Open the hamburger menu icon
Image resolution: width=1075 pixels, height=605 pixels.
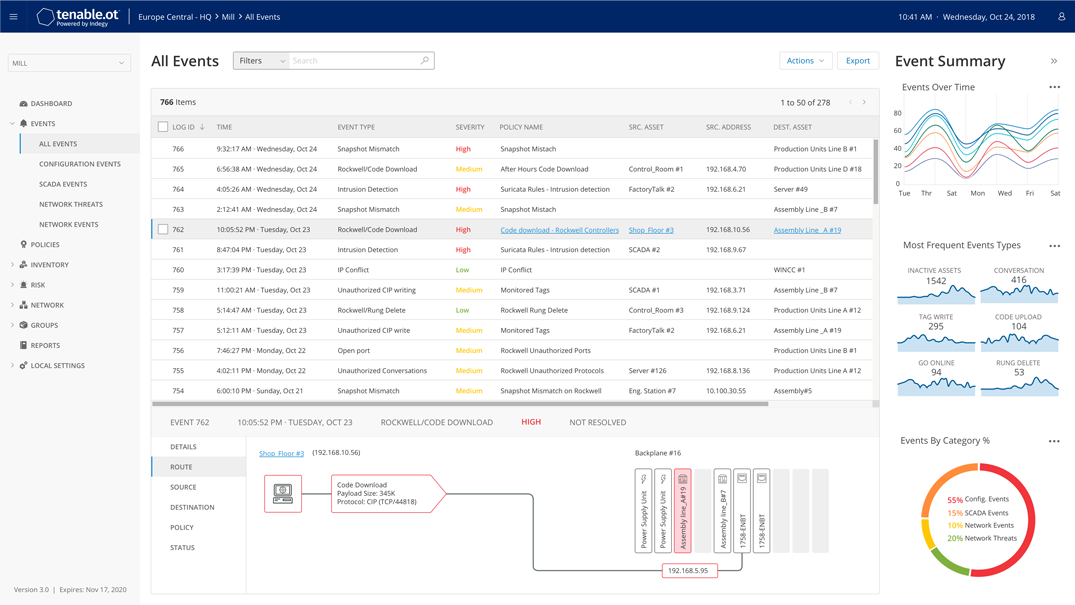click(13, 16)
